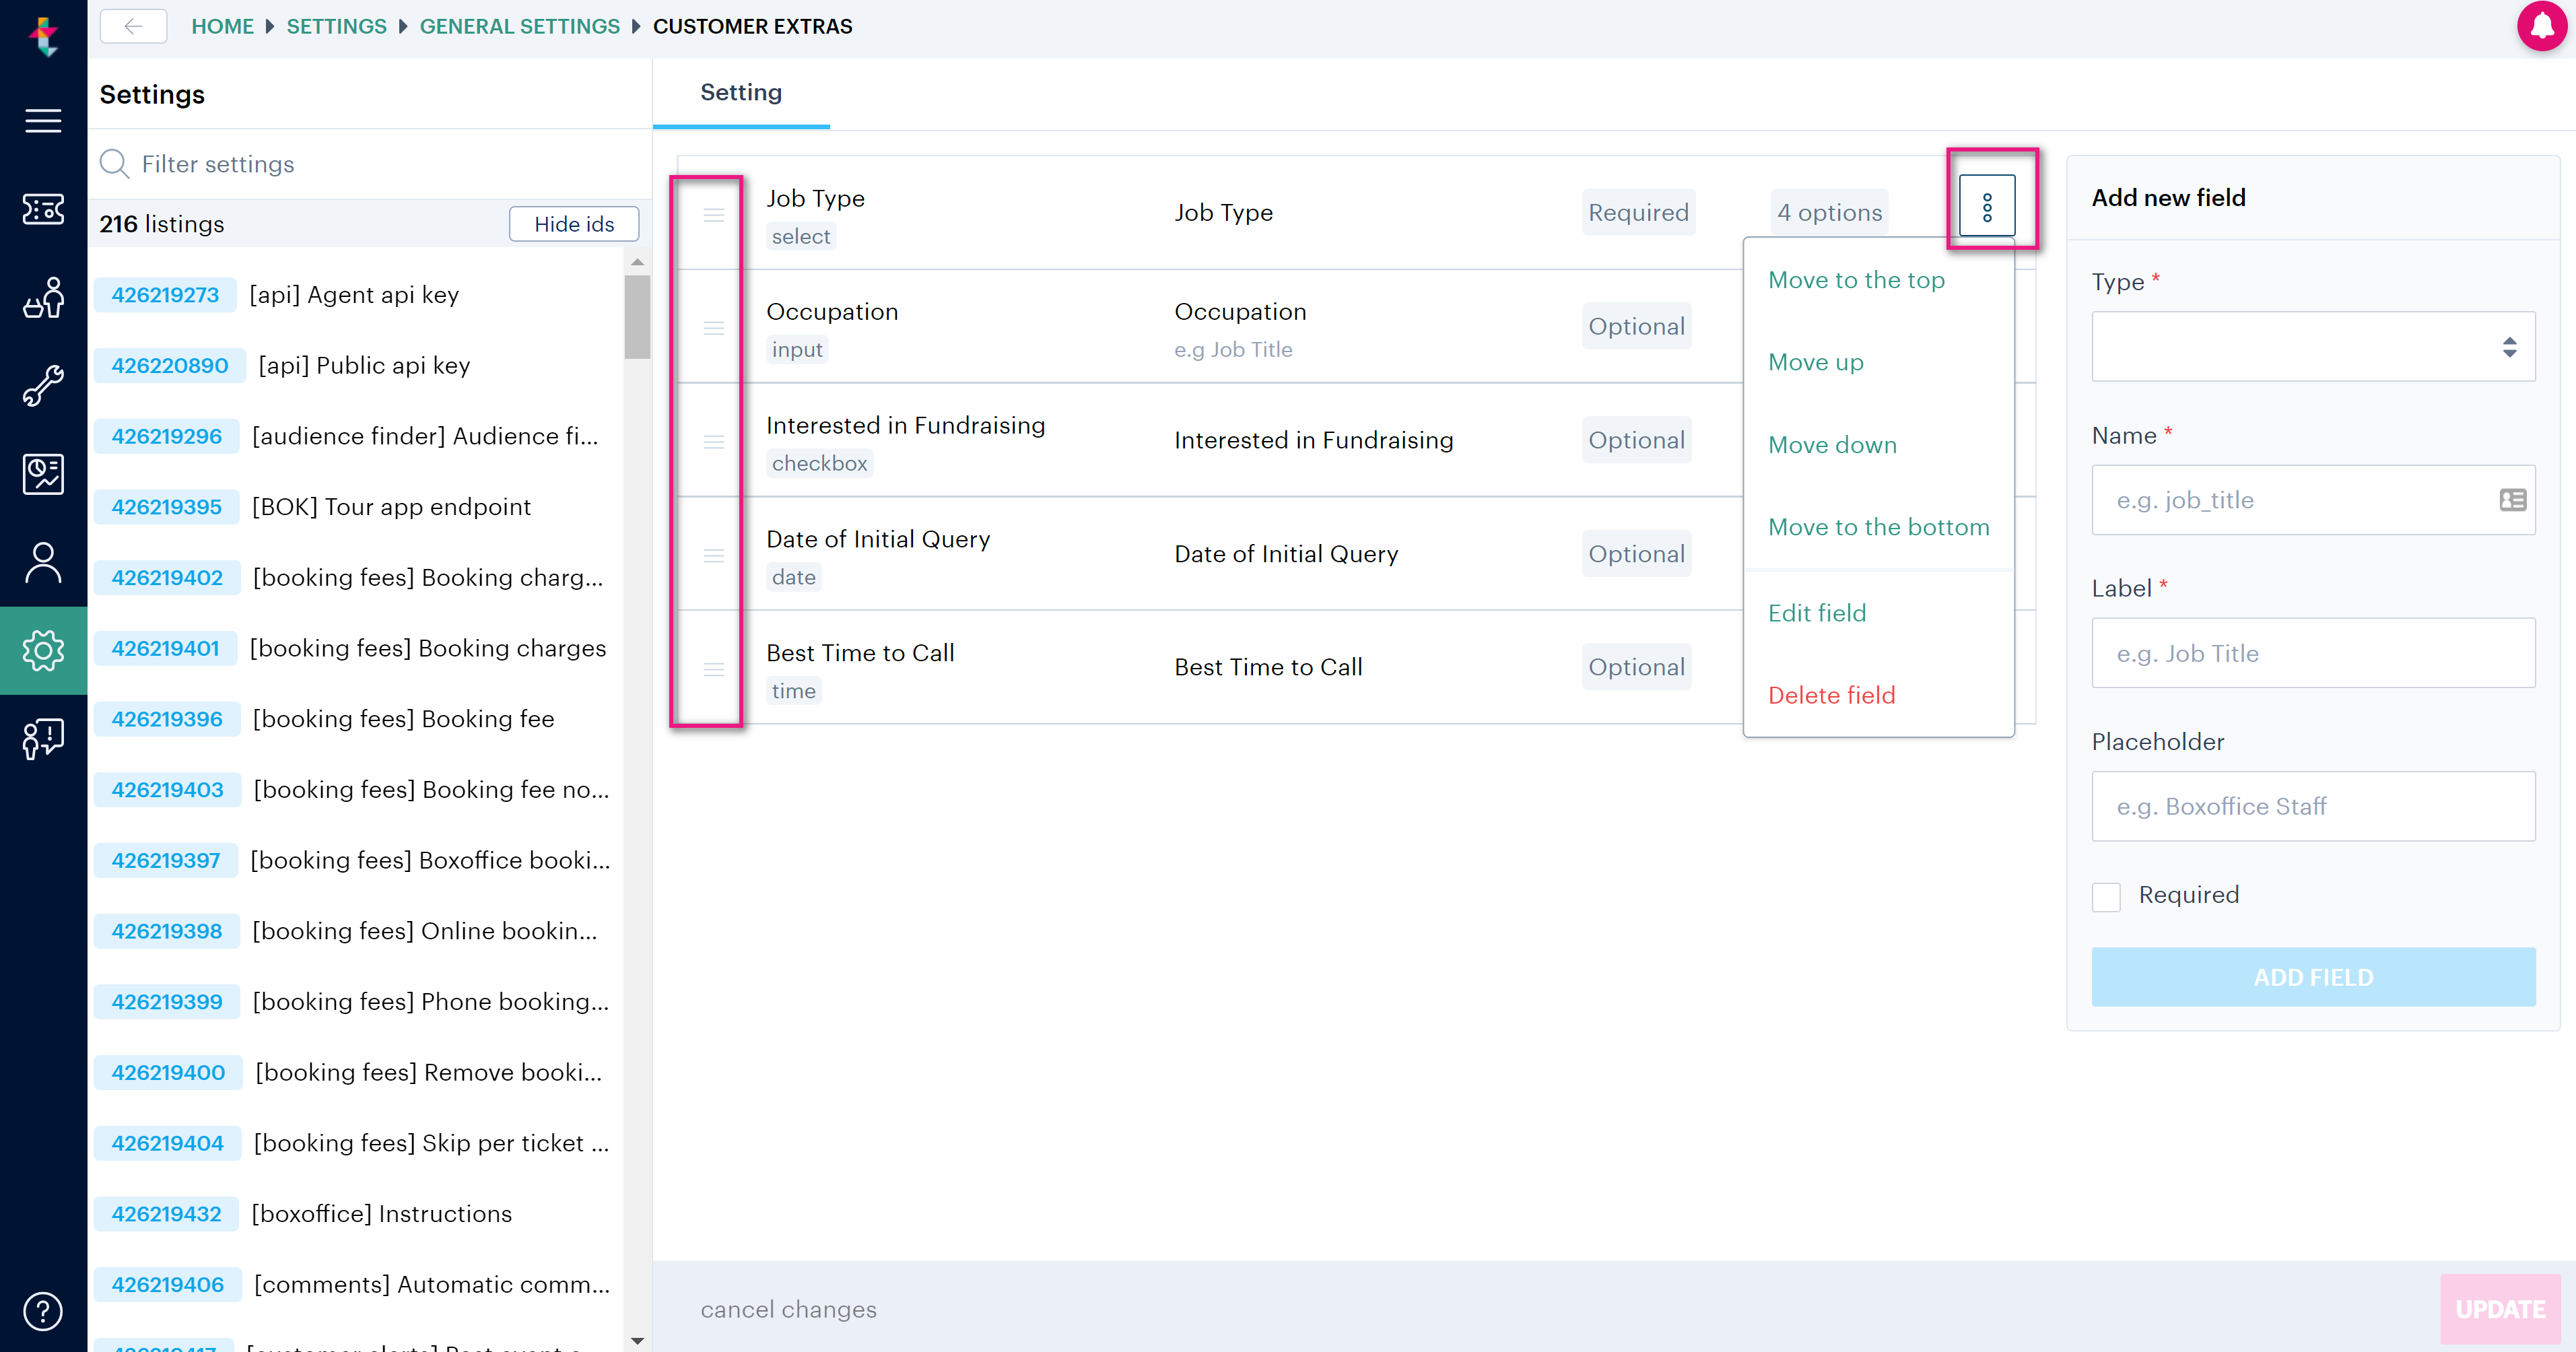
Task: Choose Delete field from the menu
Action: [1831, 695]
